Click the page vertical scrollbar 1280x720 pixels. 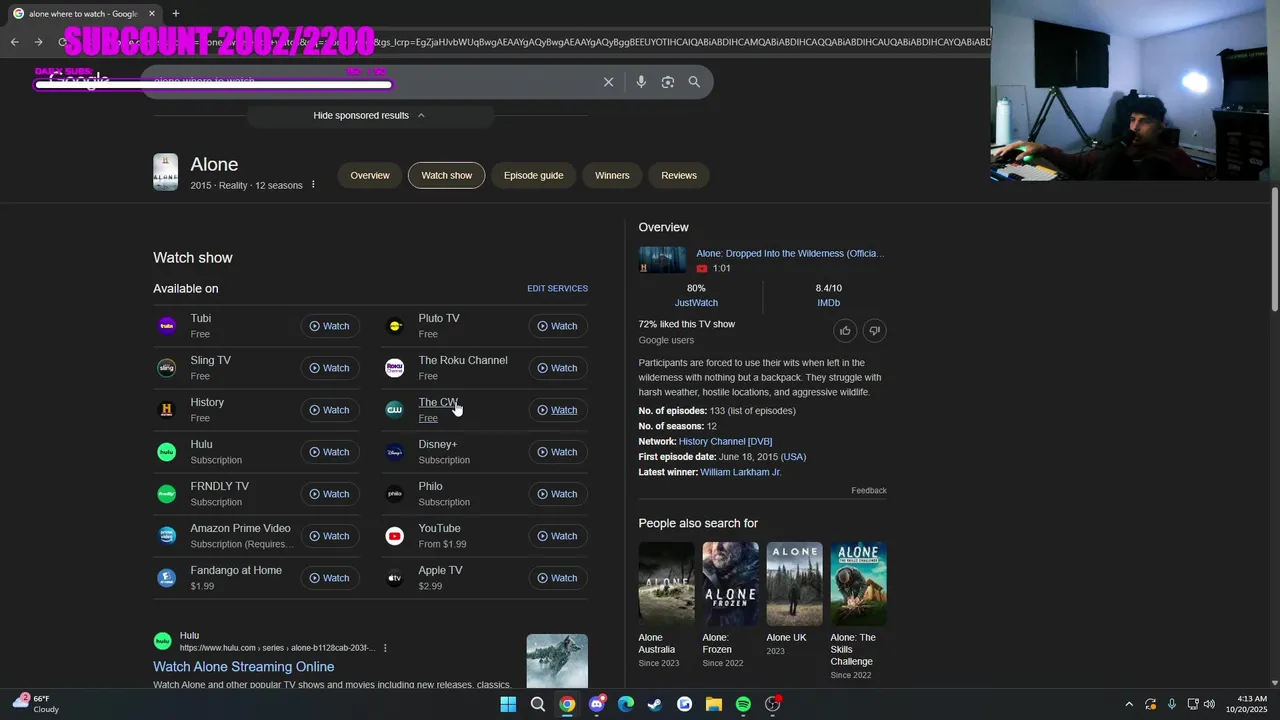click(x=1274, y=250)
